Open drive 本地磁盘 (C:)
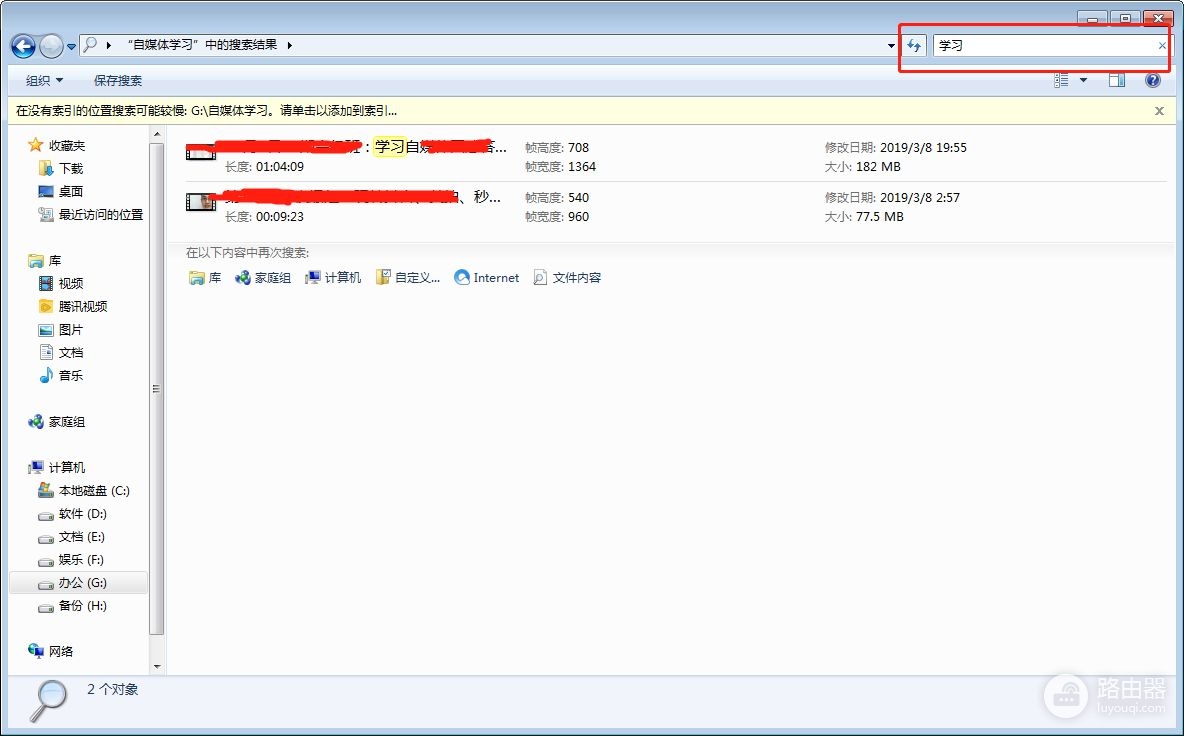This screenshot has height=736, width=1184. pos(84,491)
